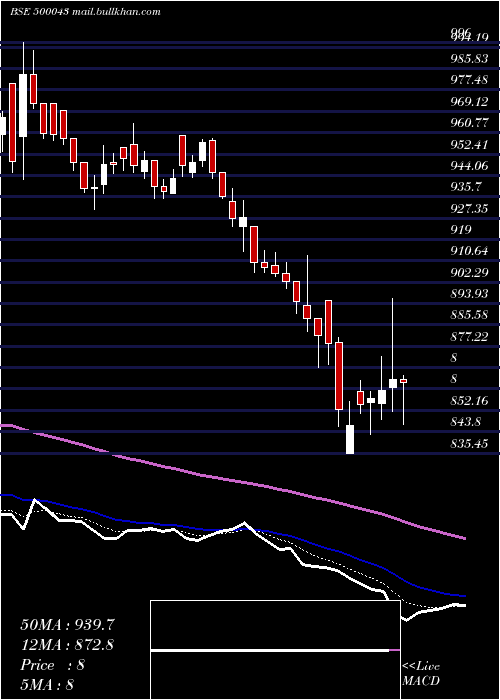Image resolution: width=500 pixels, height=700 pixels.
Task: Click the 852.16 price axis label
Action: coord(469,400)
